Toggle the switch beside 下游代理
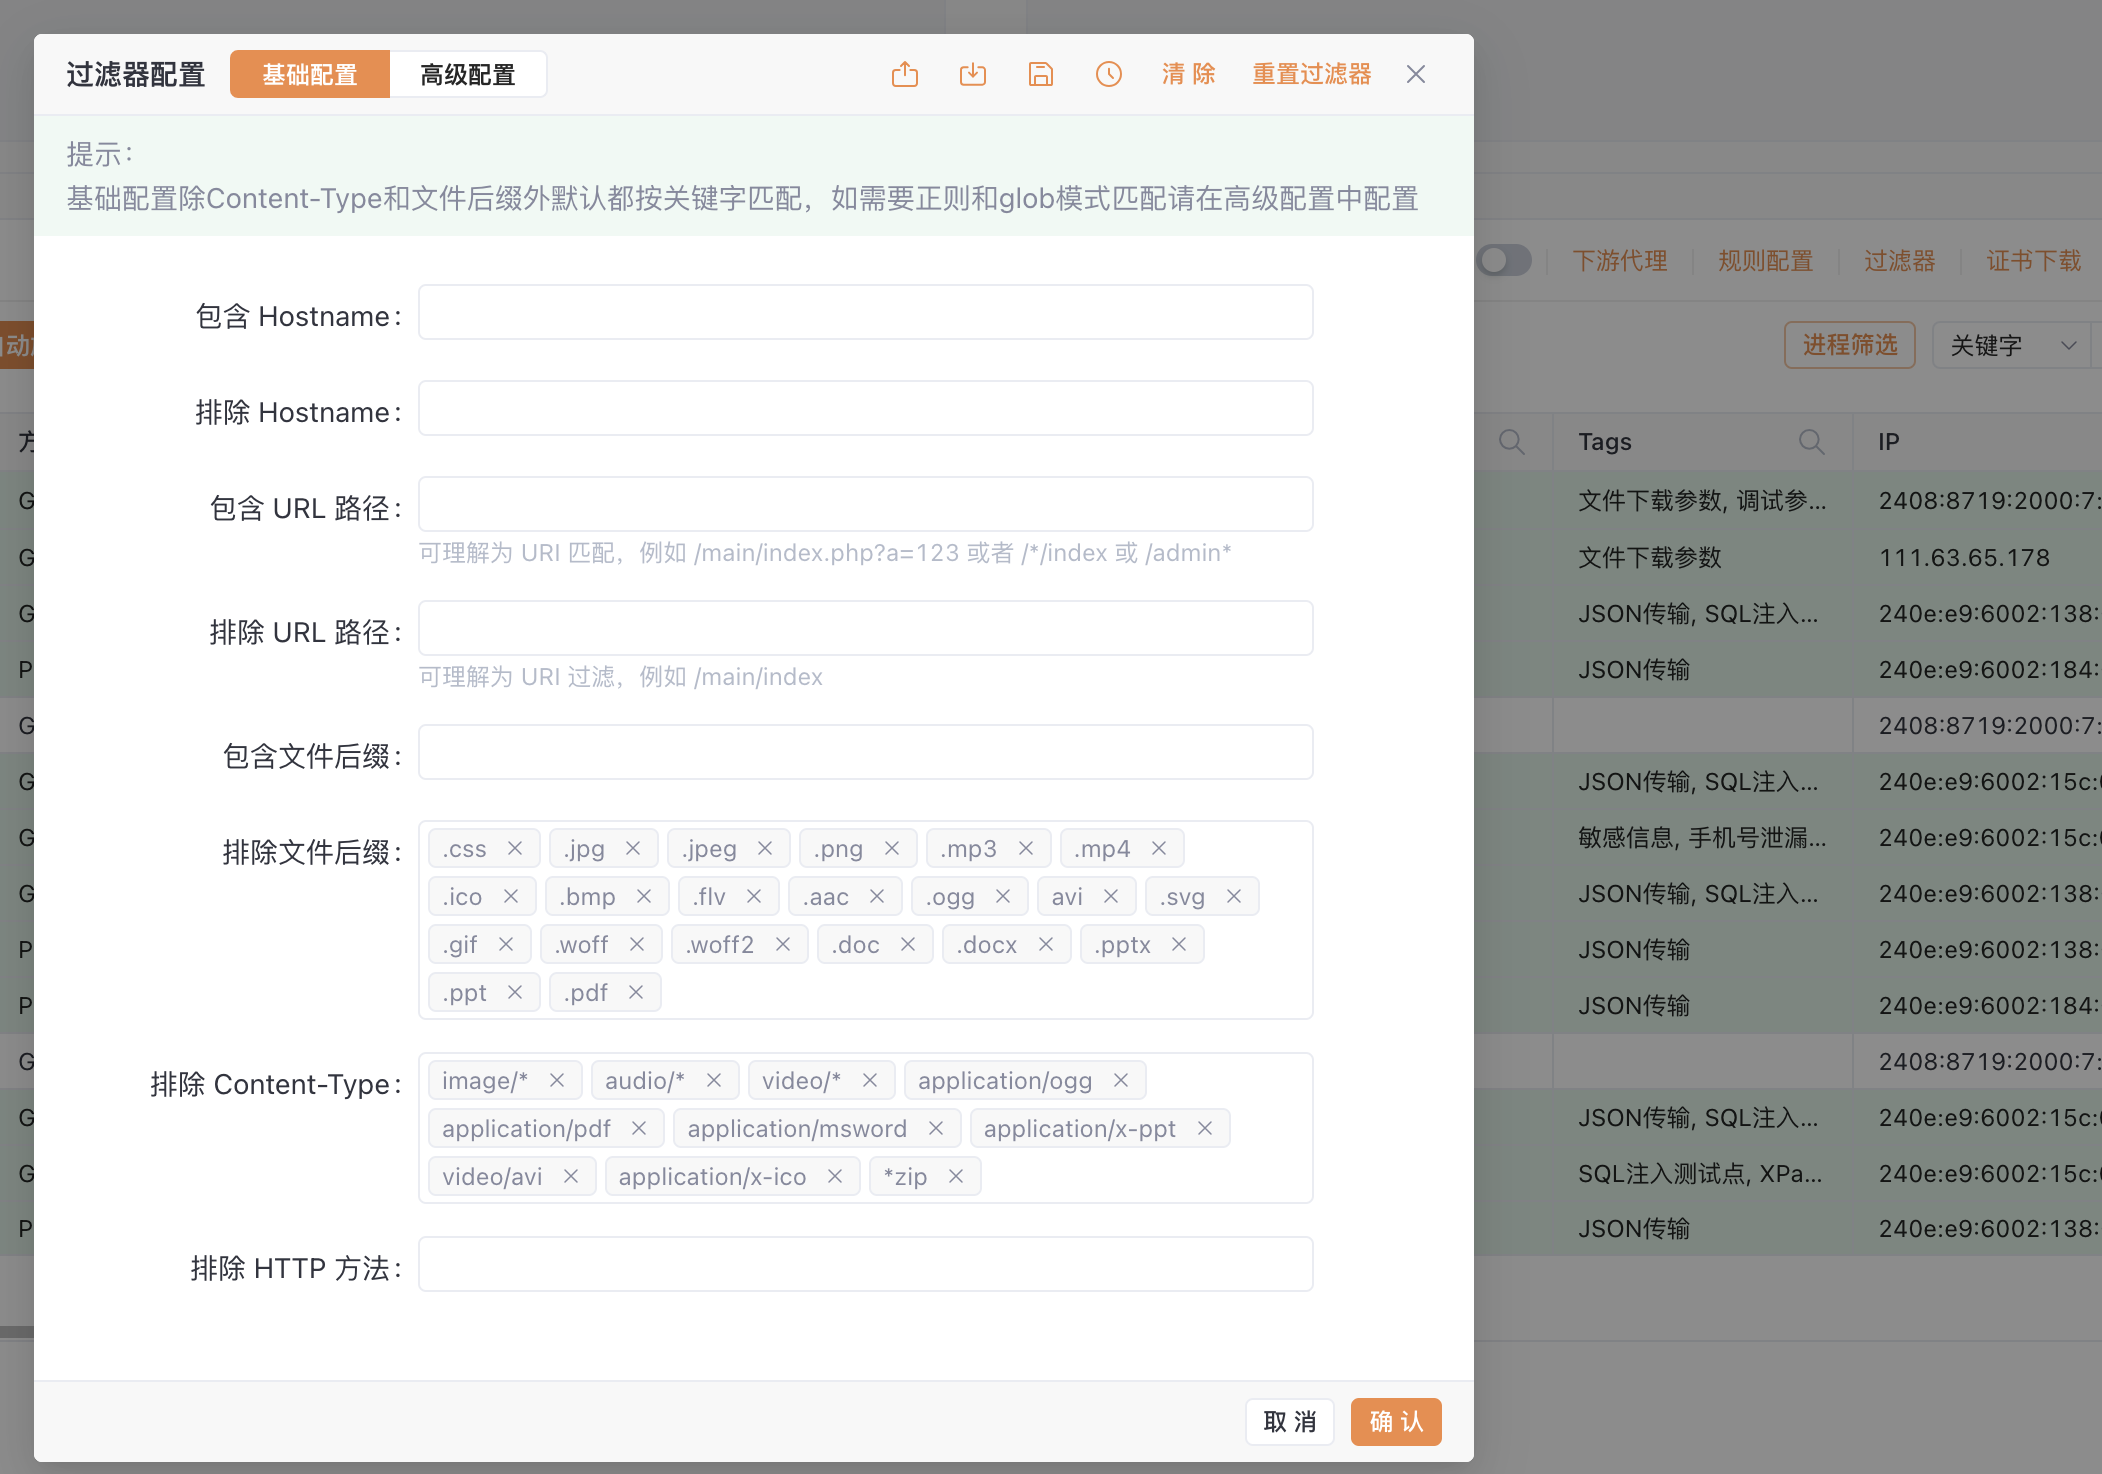This screenshot has width=2102, height=1474. point(1504,261)
